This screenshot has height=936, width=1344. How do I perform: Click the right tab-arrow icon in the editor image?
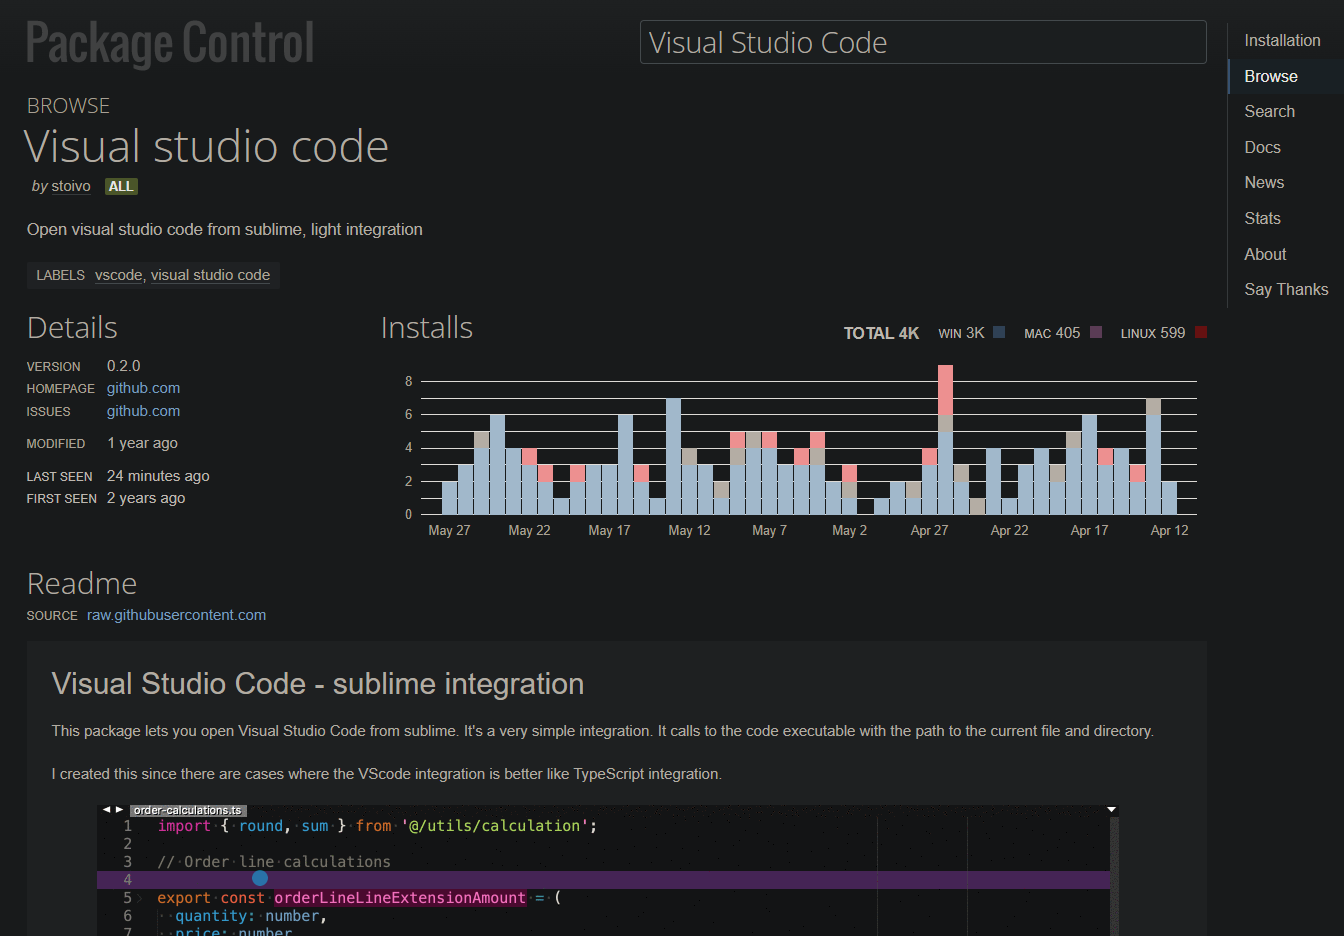pos(120,810)
